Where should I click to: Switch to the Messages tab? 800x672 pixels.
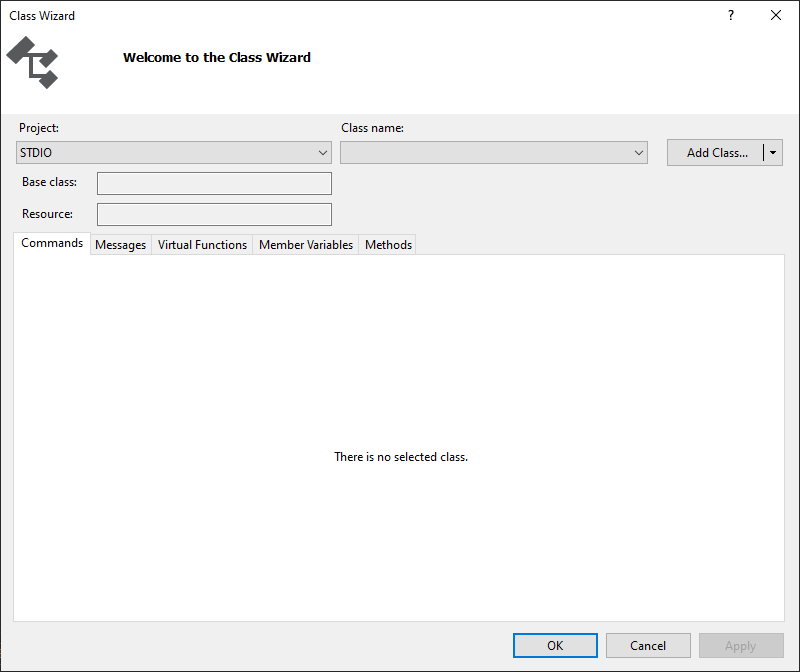point(120,245)
